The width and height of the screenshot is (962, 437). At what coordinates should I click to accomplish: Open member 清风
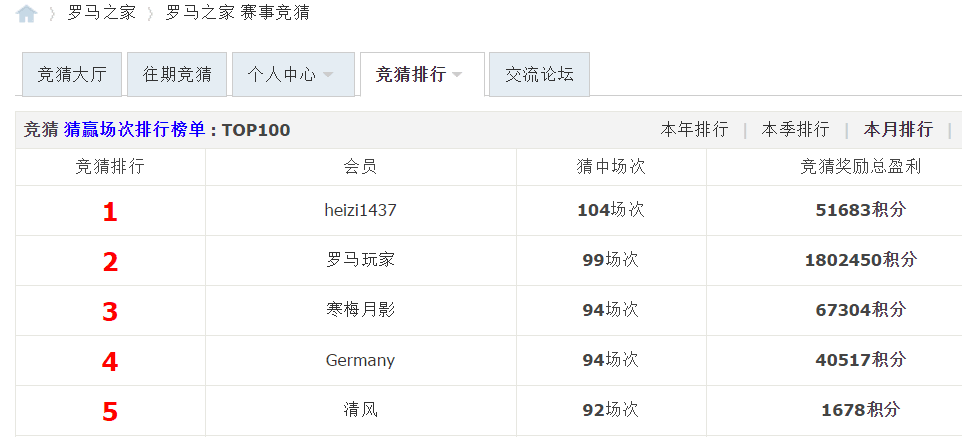tap(360, 409)
